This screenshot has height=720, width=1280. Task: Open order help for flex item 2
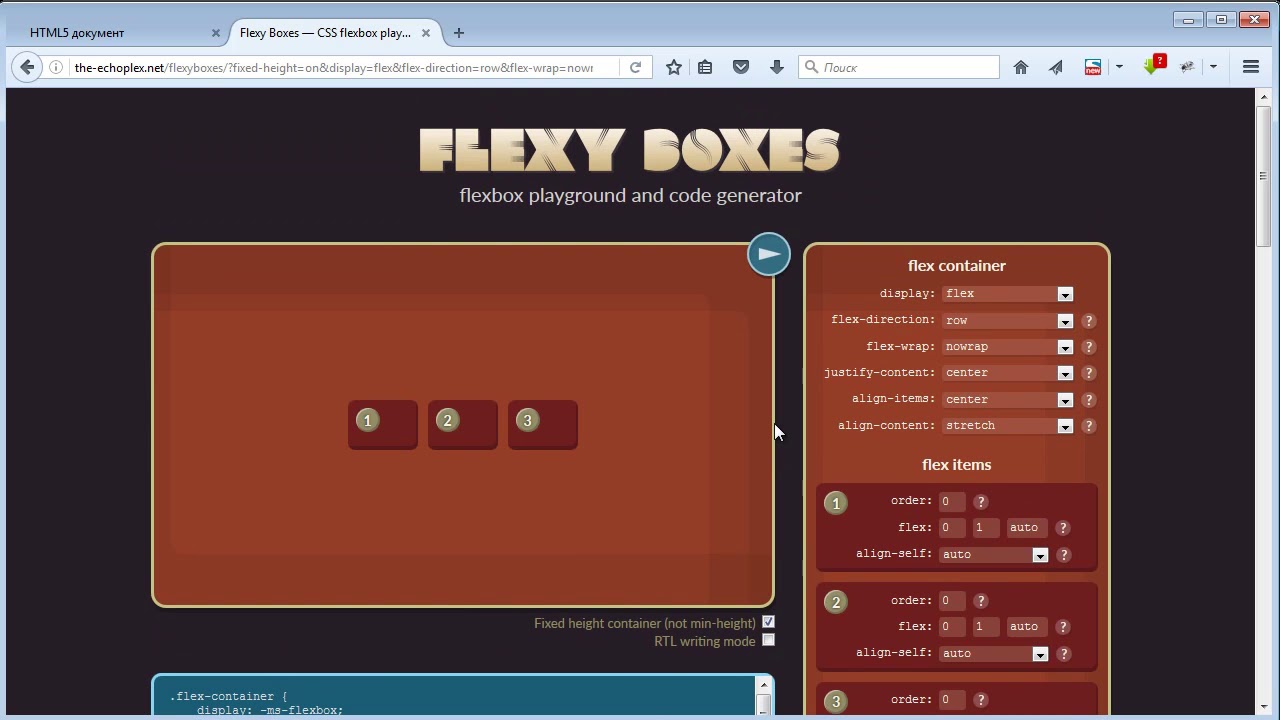[x=981, y=601]
